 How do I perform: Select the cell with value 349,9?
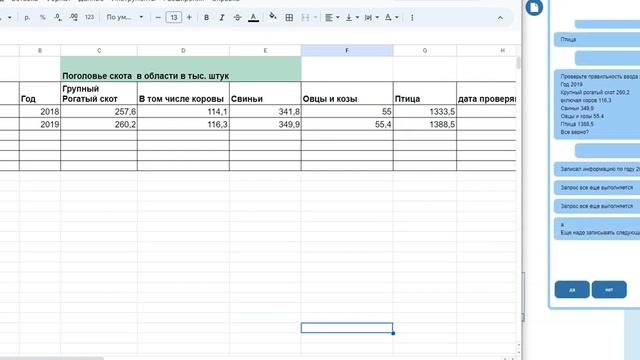(265, 124)
